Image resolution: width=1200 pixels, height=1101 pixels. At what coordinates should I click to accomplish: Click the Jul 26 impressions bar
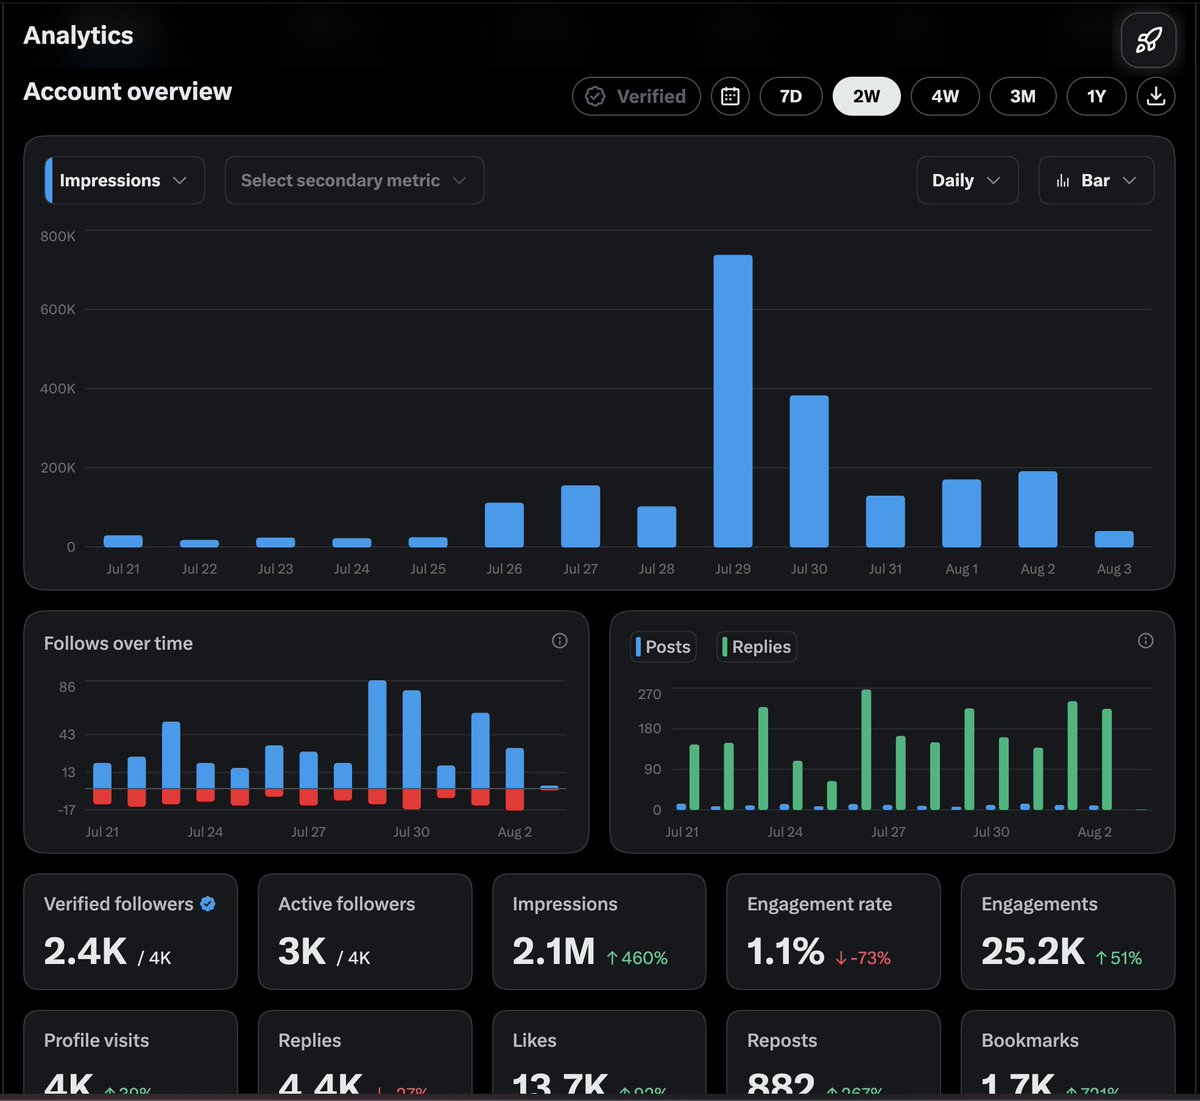(504, 525)
